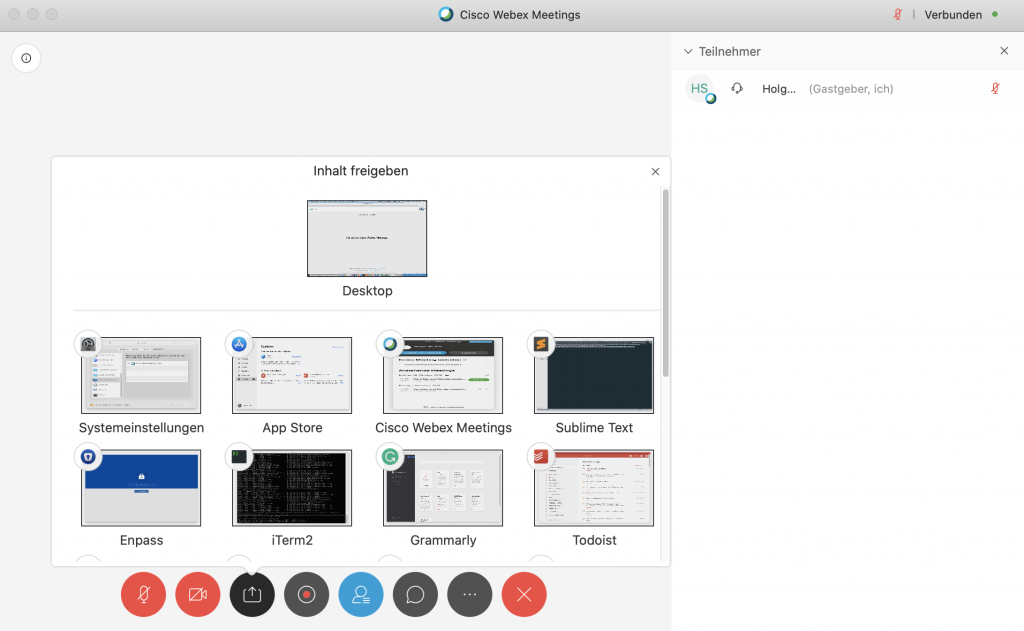Share the Systemeinstellungen window
Viewport: 1024px width, 631px height.
point(141,375)
